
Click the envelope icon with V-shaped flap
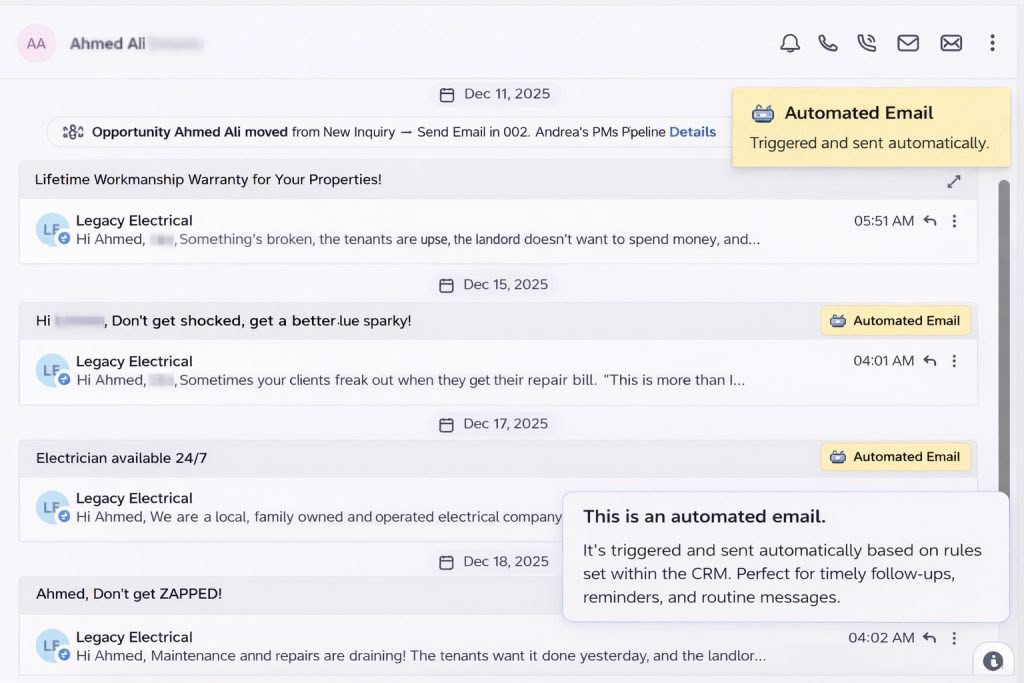[x=908, y=43]
